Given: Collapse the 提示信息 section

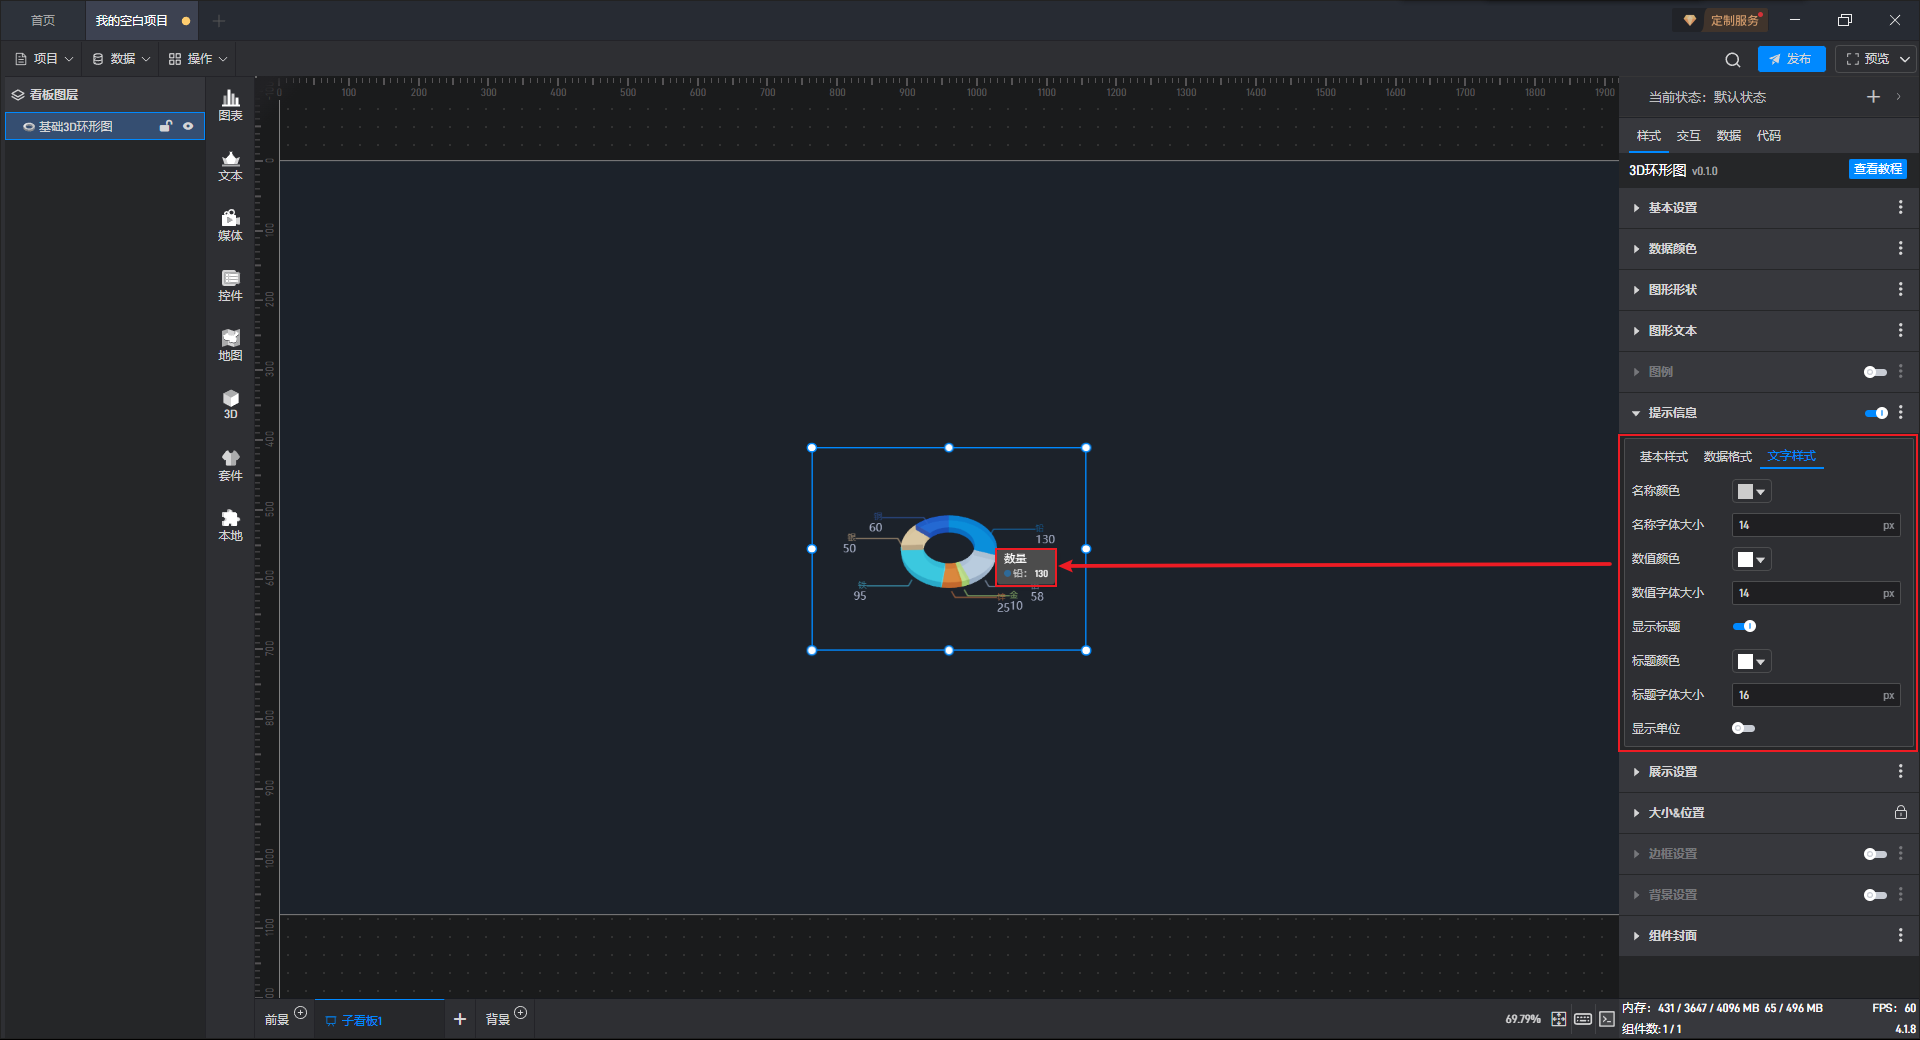Looking at the screenshot, I should pos(1636,413).
